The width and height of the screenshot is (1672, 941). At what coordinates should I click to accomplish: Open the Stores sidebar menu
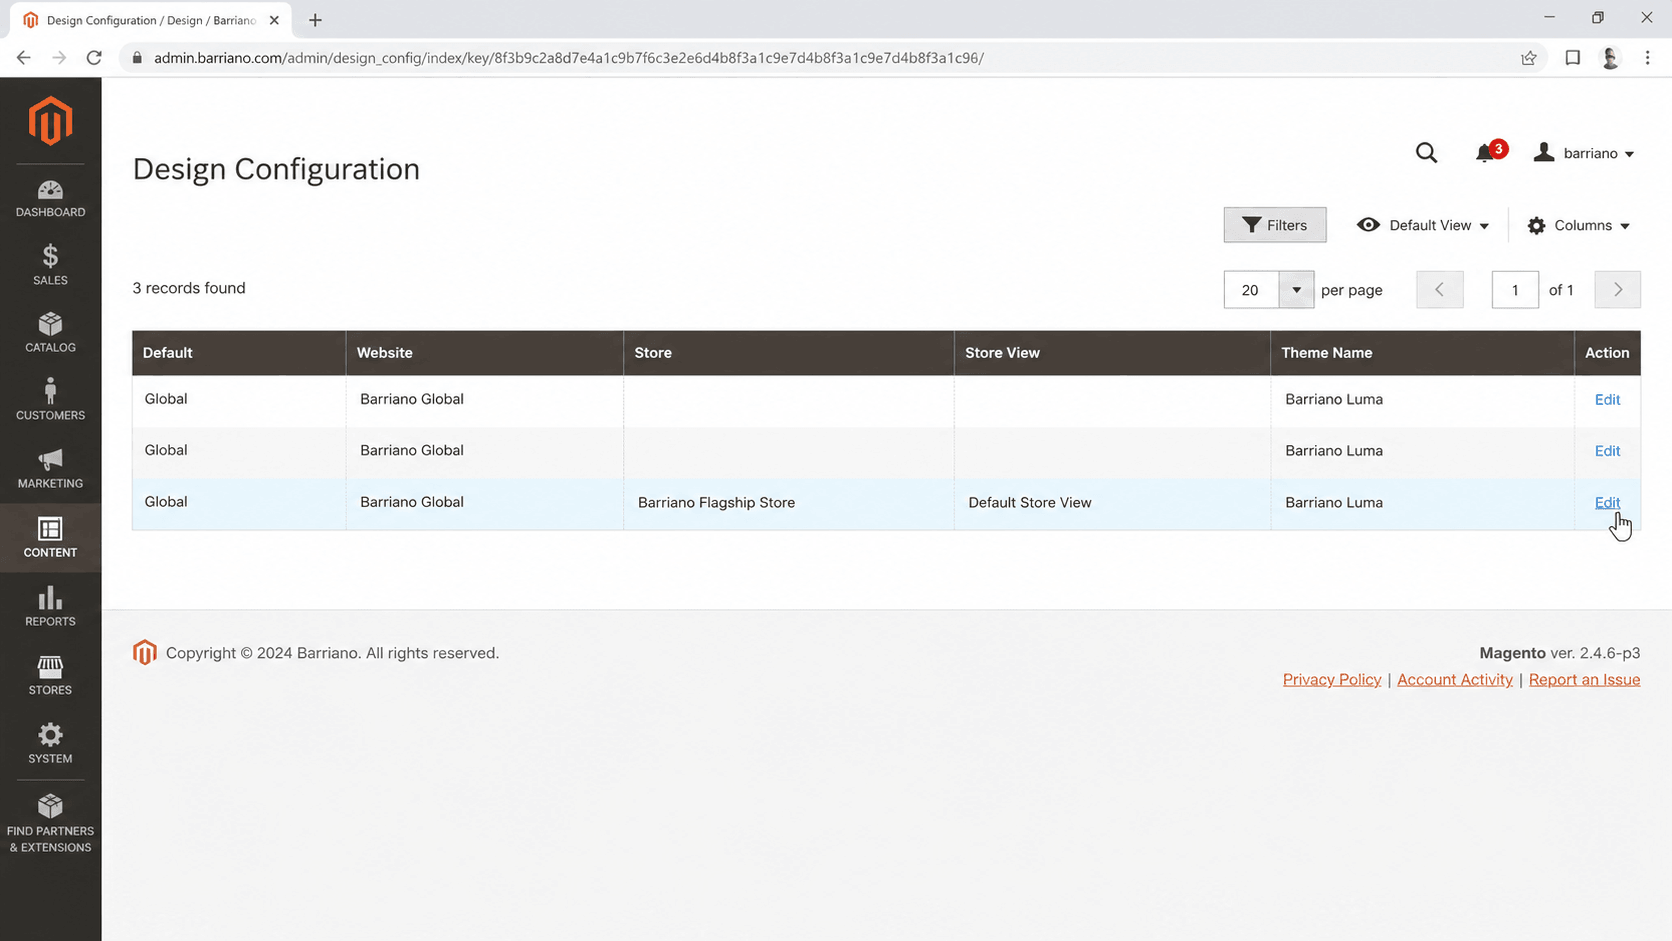click(x=50, y=676)
